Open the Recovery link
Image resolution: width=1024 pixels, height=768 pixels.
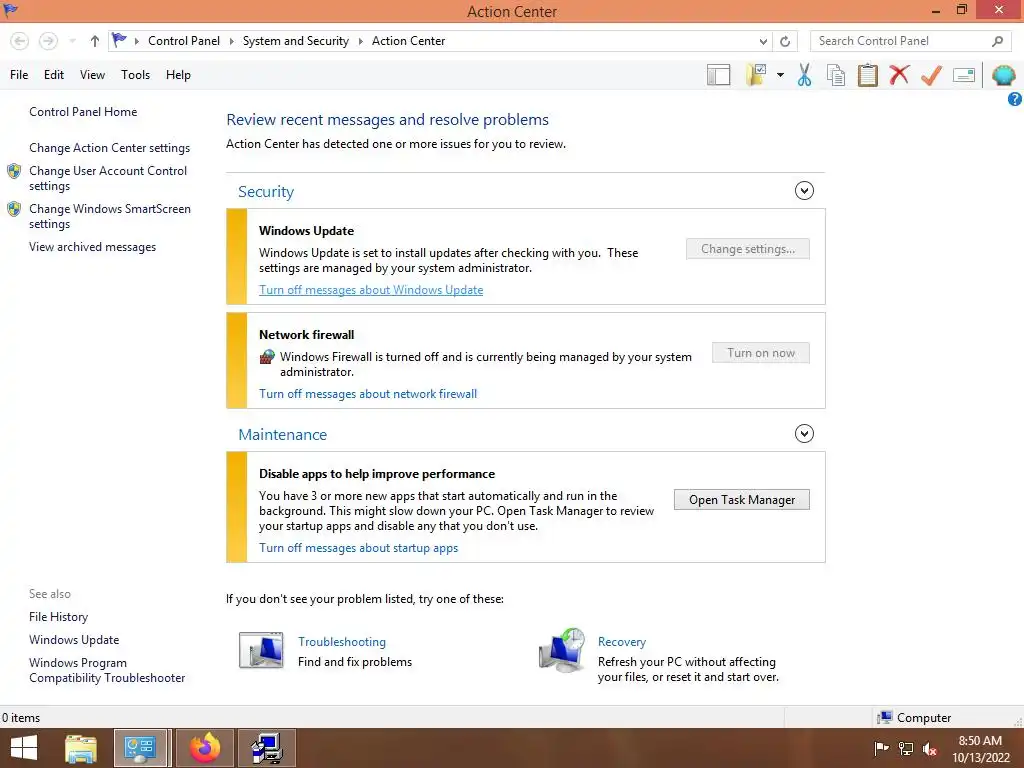pos(622,642)
